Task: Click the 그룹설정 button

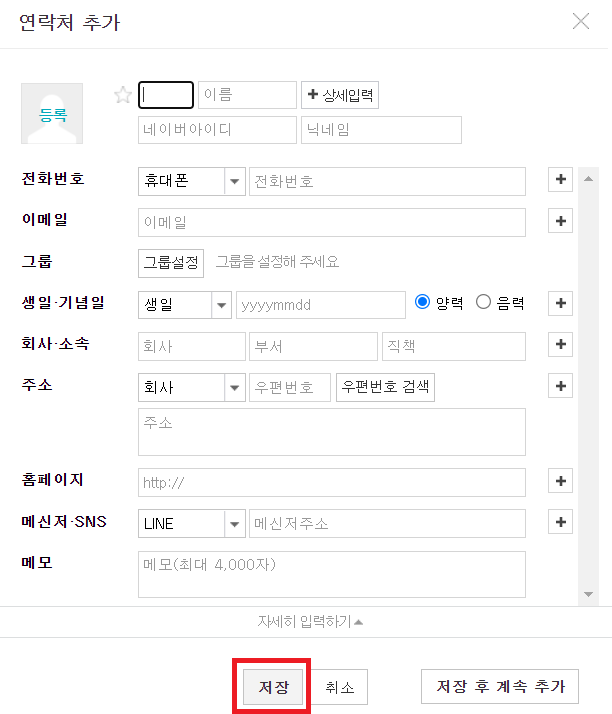Action: click(171, 263)
